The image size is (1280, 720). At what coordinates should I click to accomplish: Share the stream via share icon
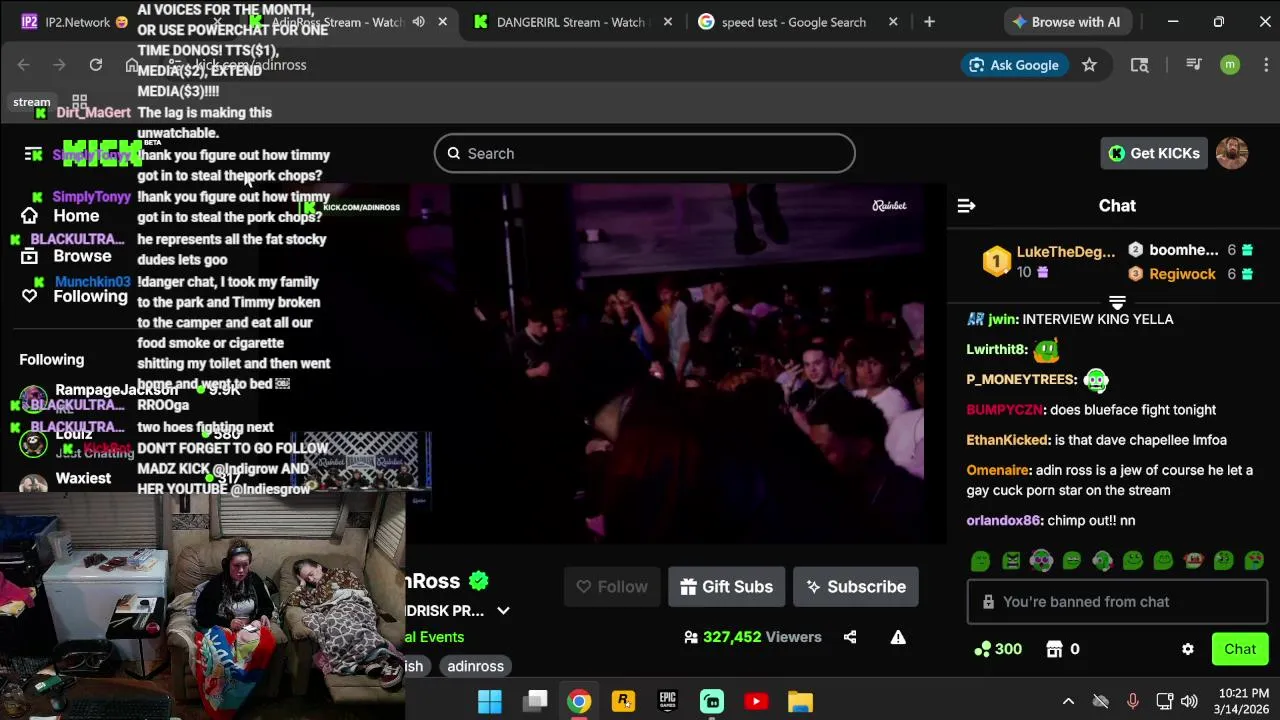[850, 637]
